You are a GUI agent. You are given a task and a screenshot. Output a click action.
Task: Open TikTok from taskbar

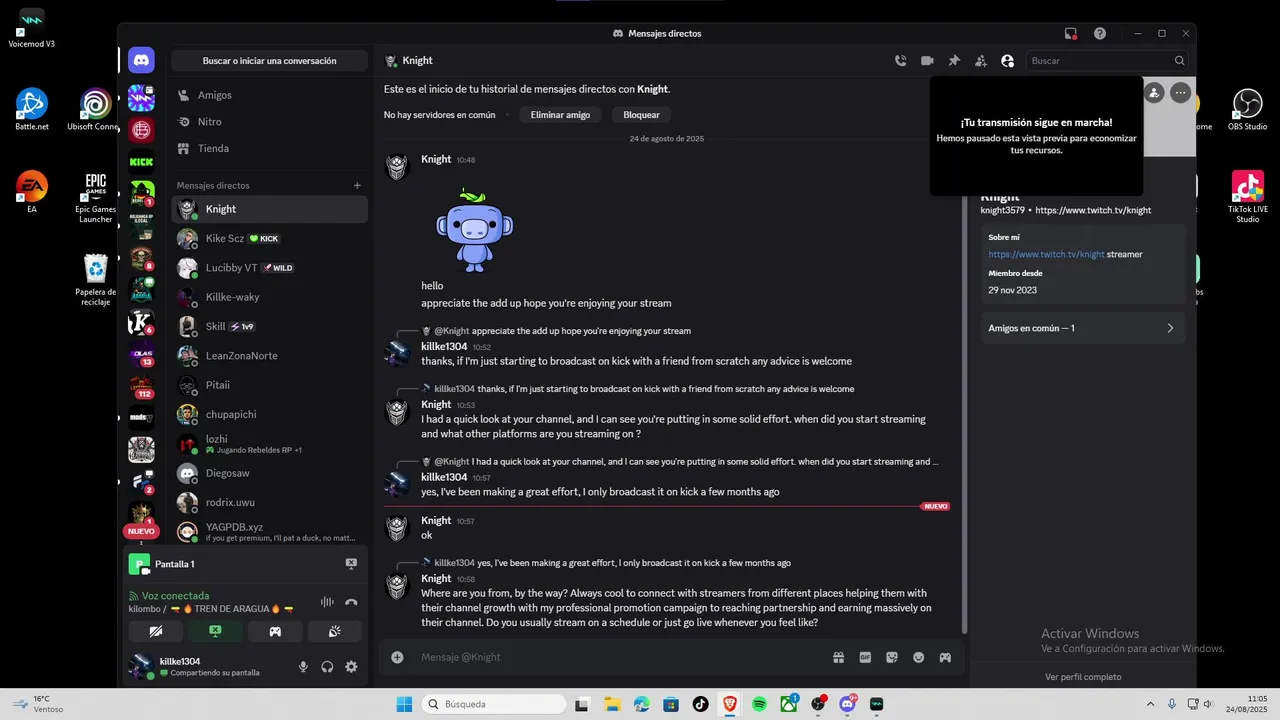click(700, 704)
